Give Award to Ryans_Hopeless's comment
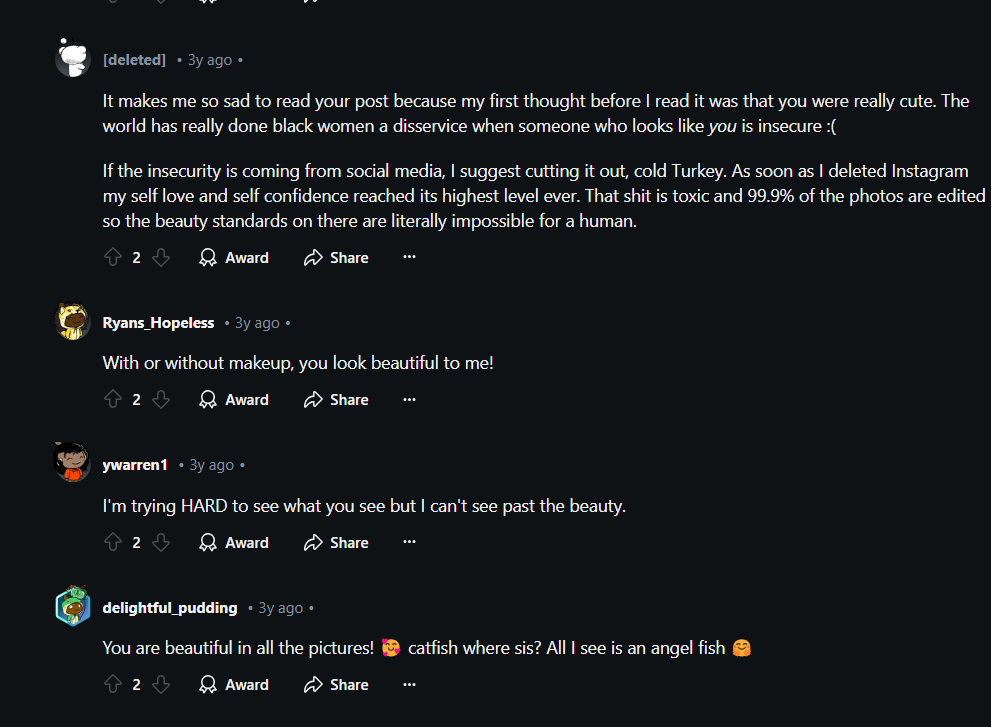Viewport: 991px width, 727px height. pyautogui.click(x=234, y=400)
